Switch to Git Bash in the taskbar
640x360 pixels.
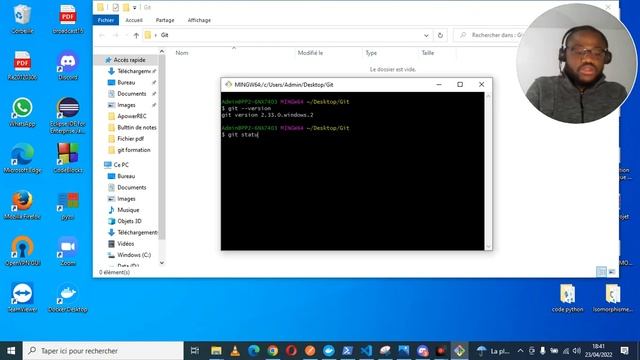coord(460,351)
